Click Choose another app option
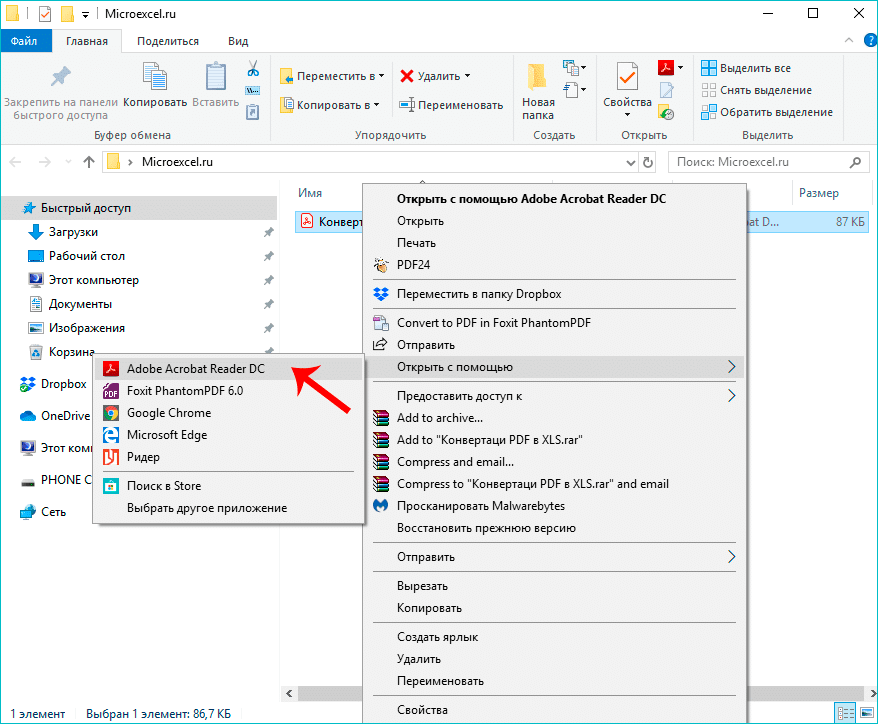The height and width of the screenshot is (724, 878). coord(206,508)
